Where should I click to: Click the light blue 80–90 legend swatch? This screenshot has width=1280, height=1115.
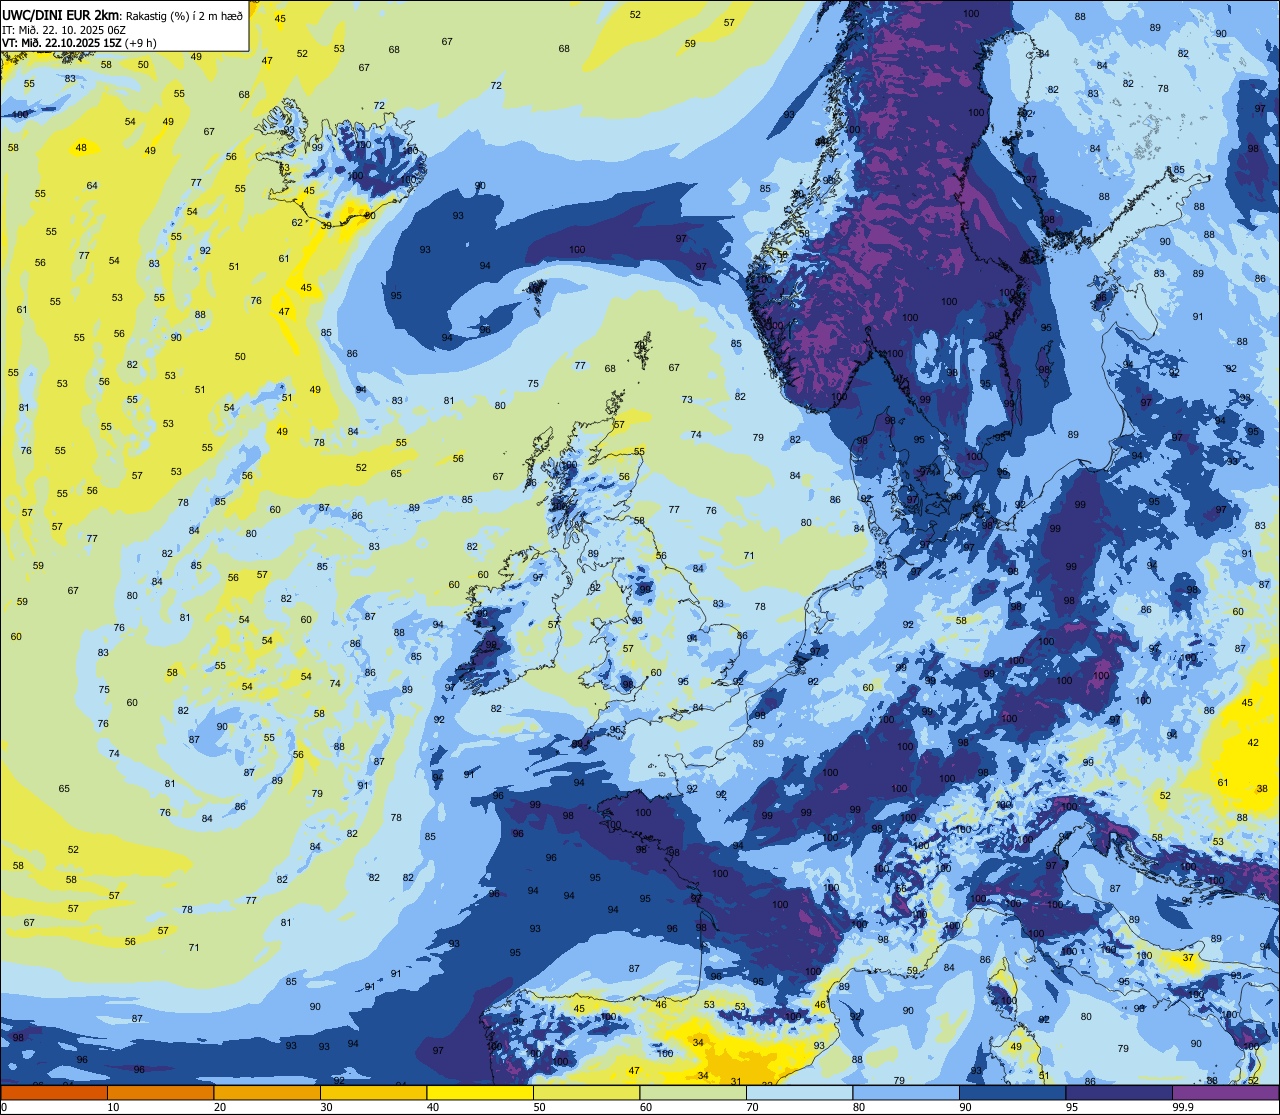(906, 1092)
